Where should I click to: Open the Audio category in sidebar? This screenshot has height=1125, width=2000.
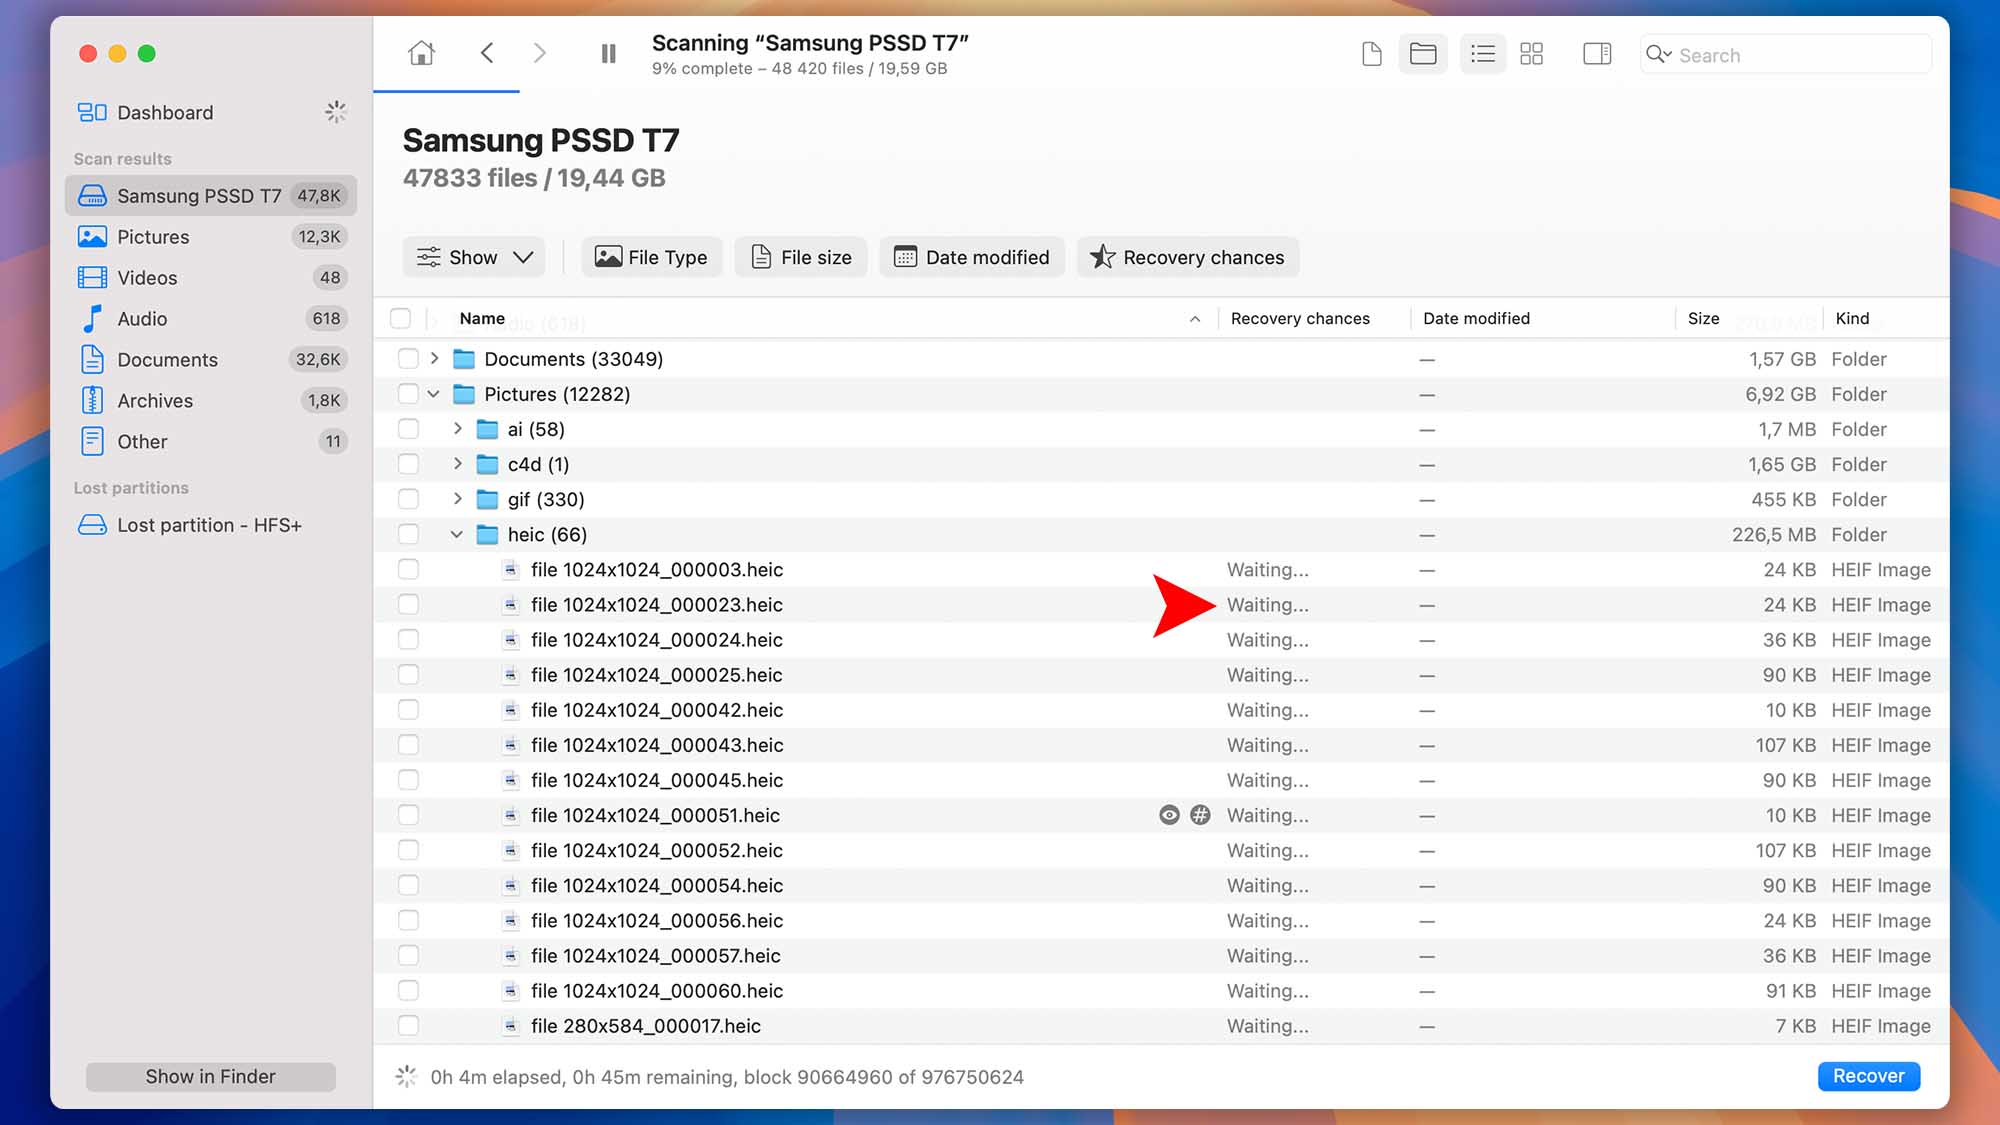[x=210, y=319]
